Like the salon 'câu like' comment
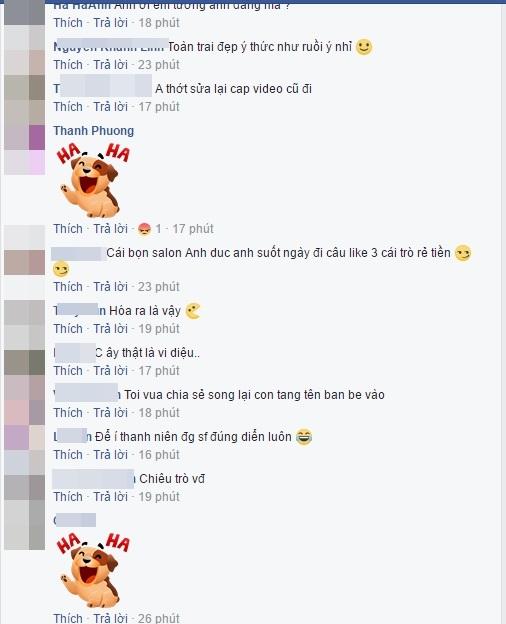Viewport: 506px width, 624px height. pos(68,287)
